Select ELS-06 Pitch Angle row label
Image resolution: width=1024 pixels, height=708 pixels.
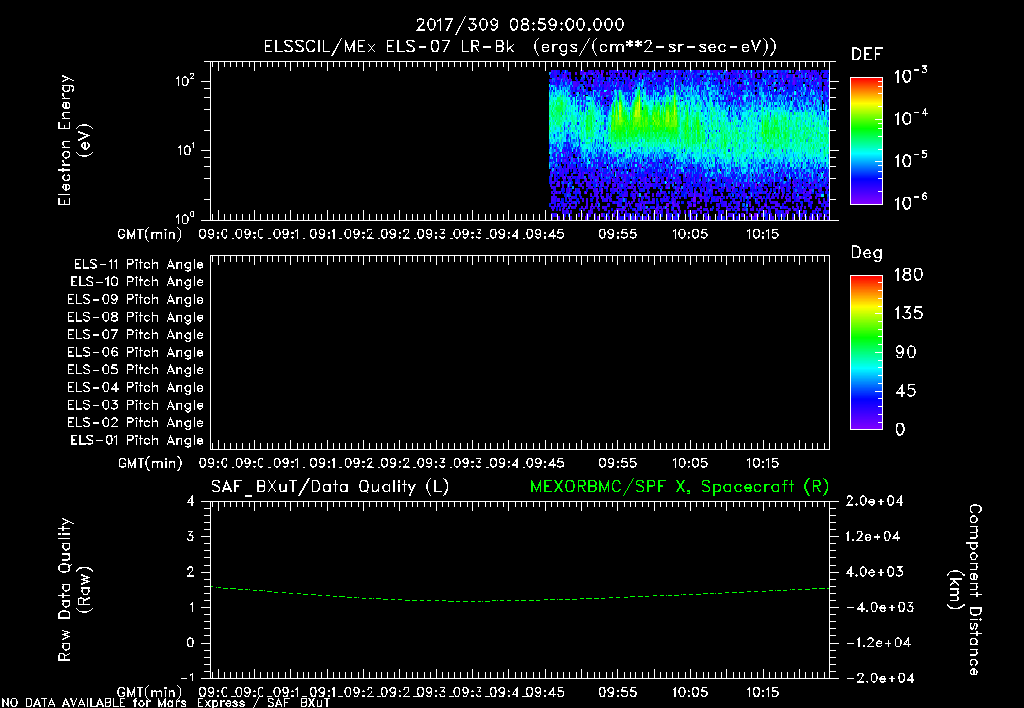[x=135, y=353]
